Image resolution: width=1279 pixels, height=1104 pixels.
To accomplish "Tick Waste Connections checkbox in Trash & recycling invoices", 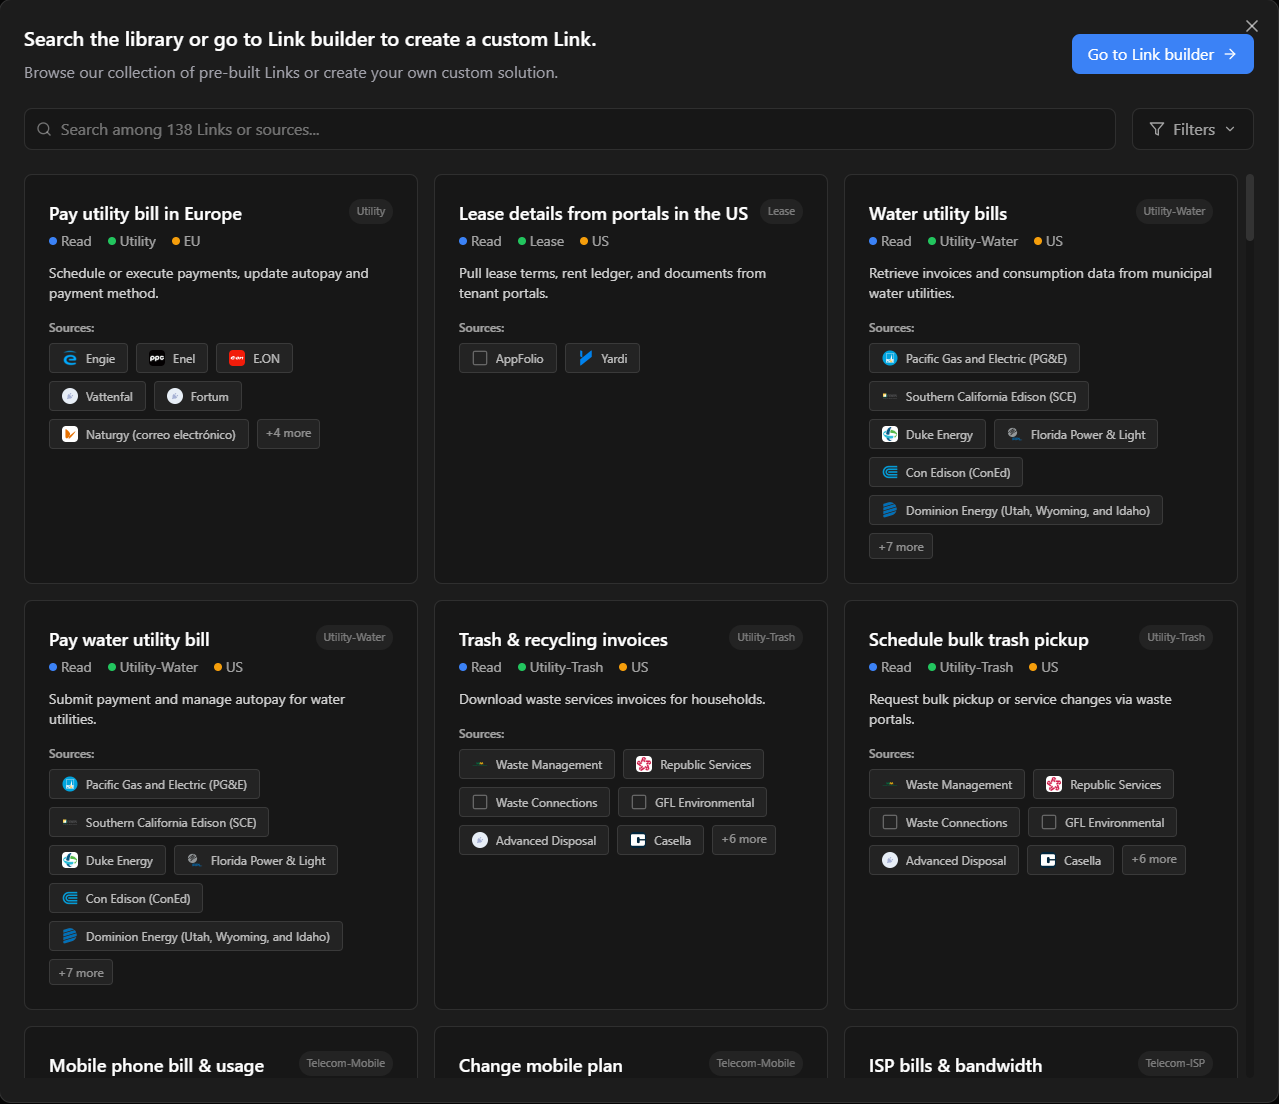I will pyautogui.click(x=480, y=803).
